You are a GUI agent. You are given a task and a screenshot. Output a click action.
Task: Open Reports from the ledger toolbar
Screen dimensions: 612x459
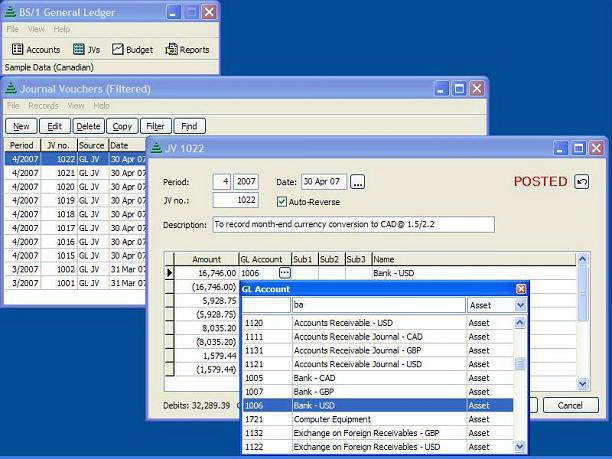[187, 49]
